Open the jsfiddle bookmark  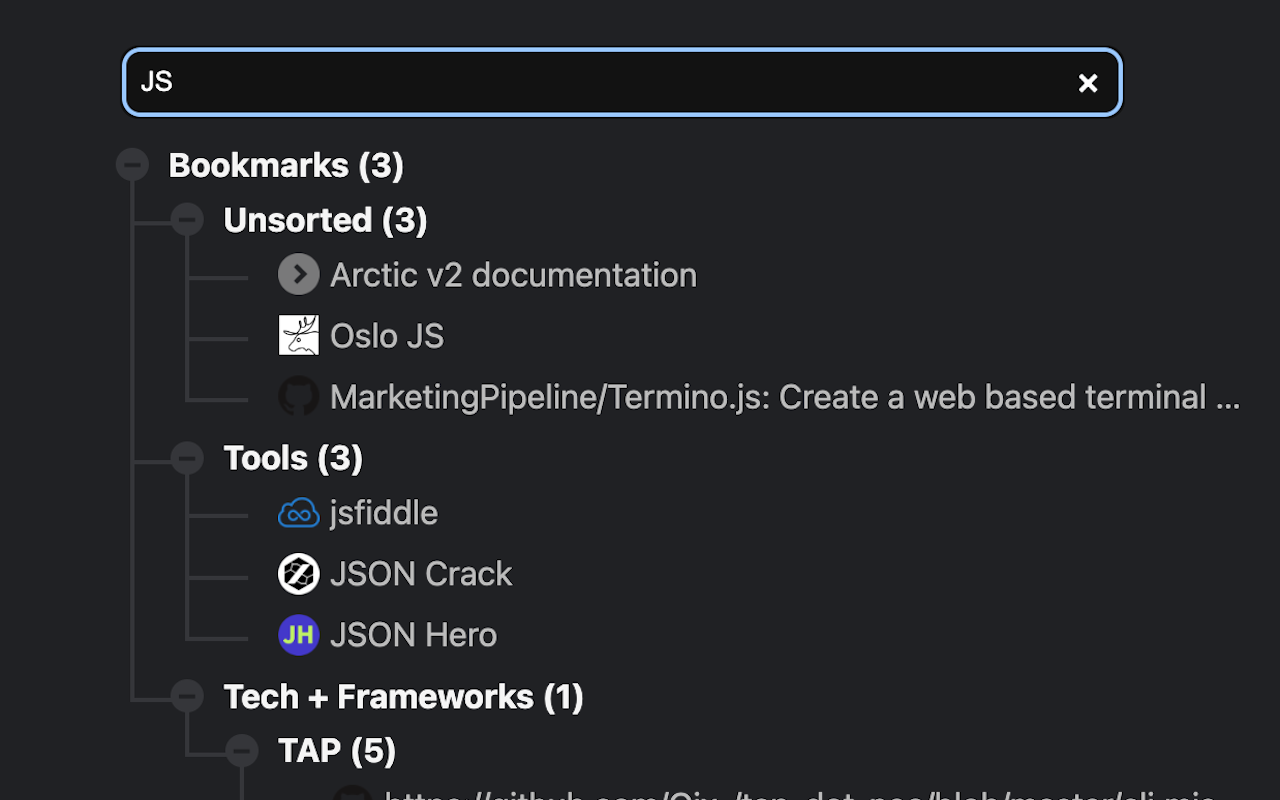[384, 513]
